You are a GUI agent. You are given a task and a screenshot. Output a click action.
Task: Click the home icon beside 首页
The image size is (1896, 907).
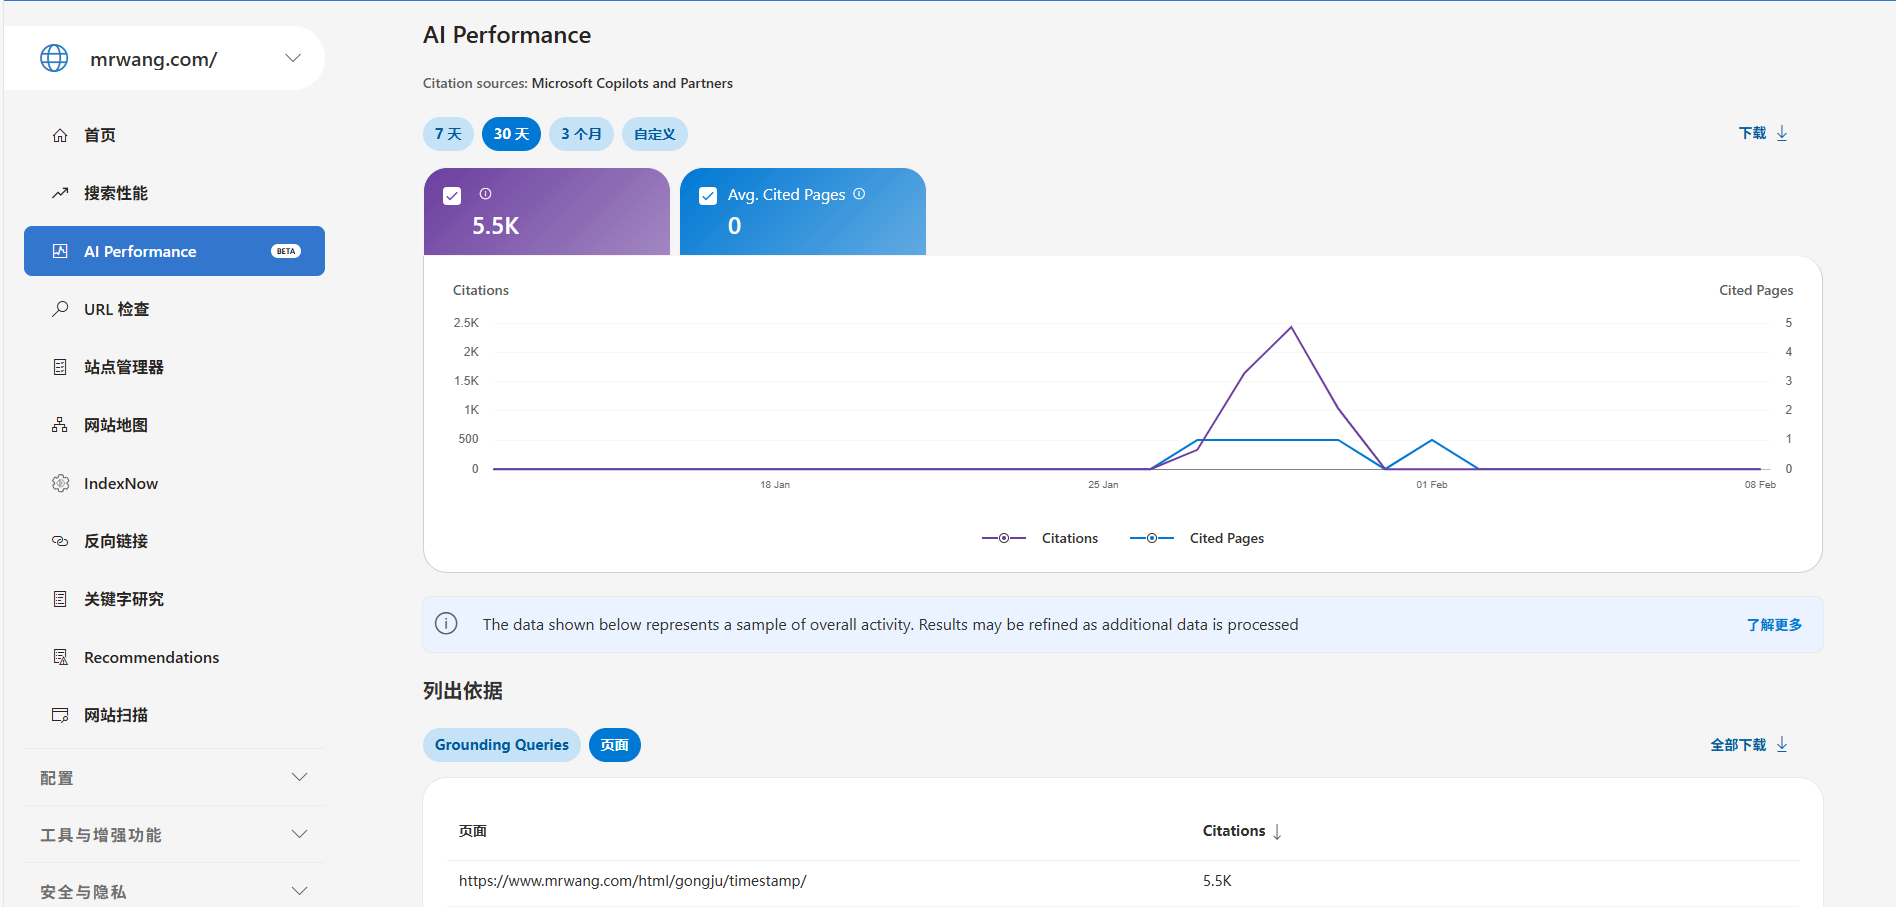tap(60, 135)
